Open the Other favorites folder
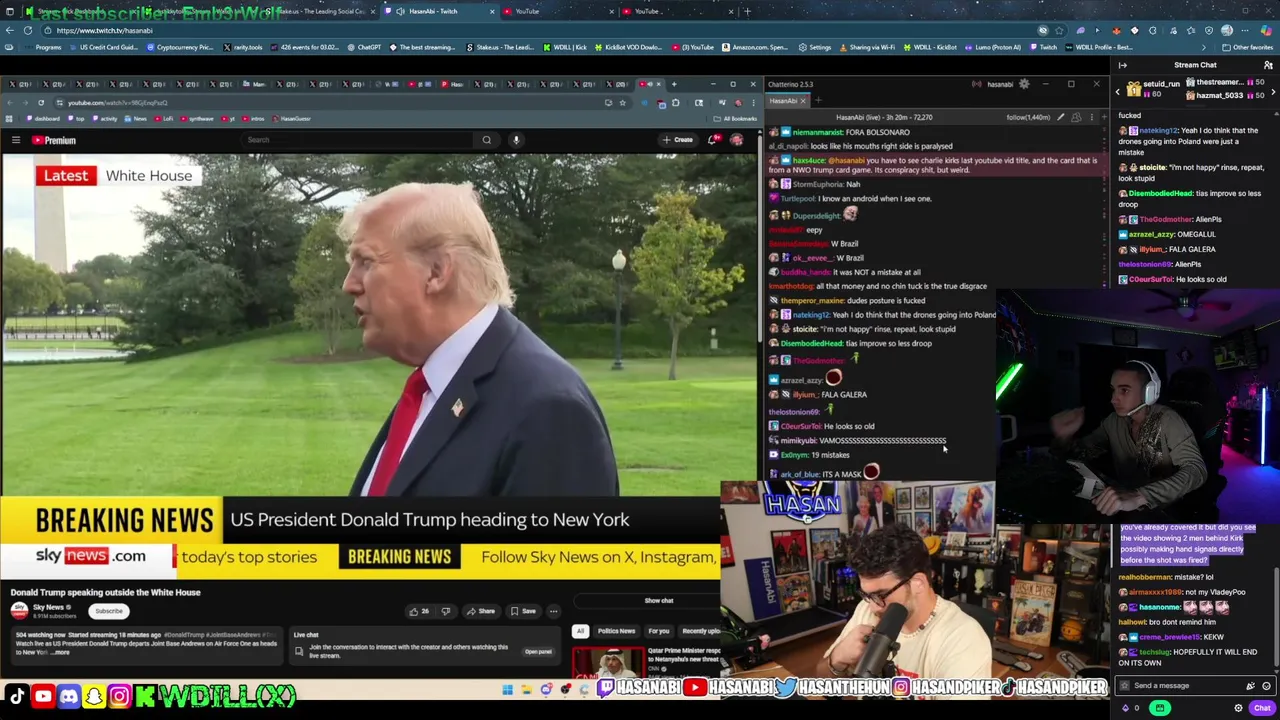The image size is (1280, 720). pos(1247,47)
